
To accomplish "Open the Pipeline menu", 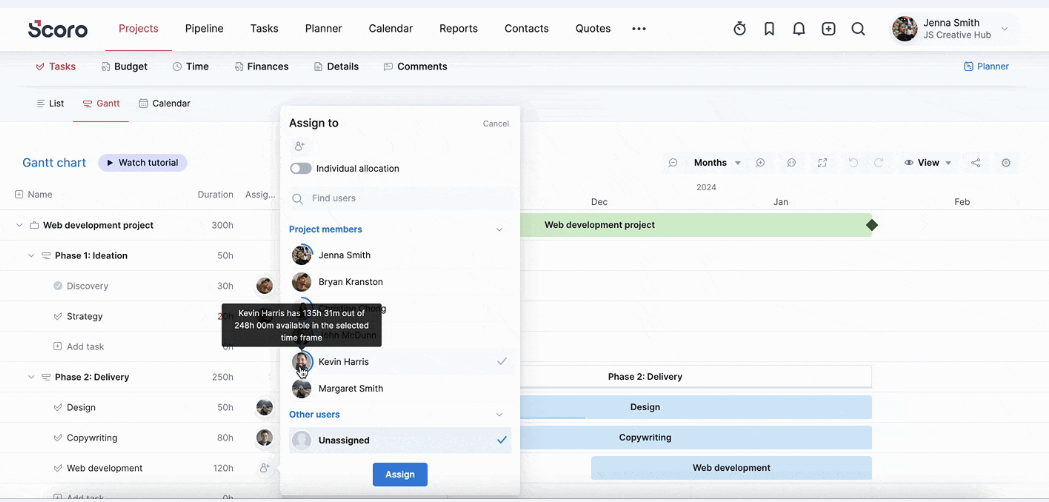I will point(204,29).
